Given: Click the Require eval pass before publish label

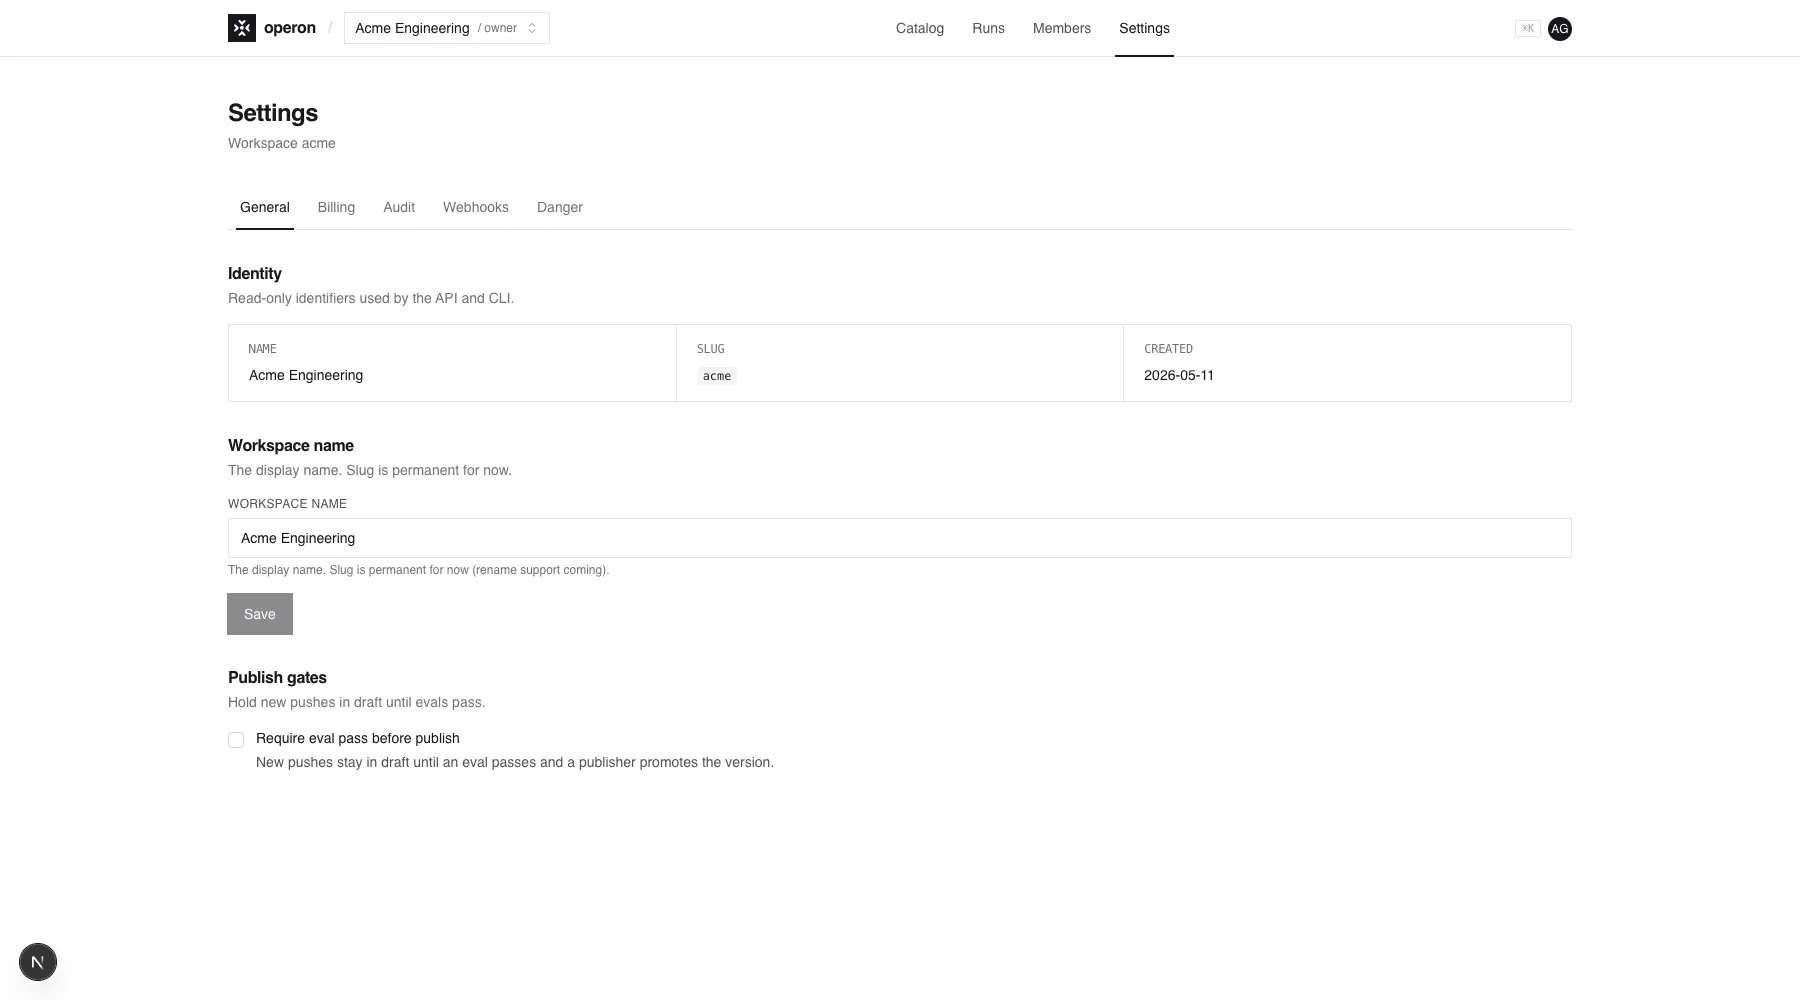Looking at the screenshot, I should tap(358, 738).
